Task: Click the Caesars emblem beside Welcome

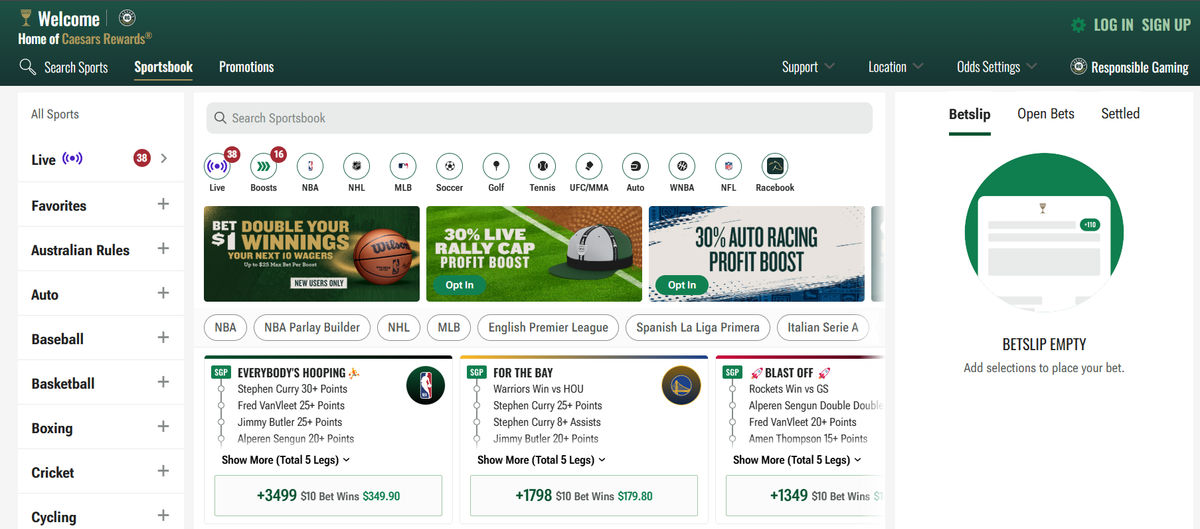Action: pyautogui.click(x=127, y=18)
